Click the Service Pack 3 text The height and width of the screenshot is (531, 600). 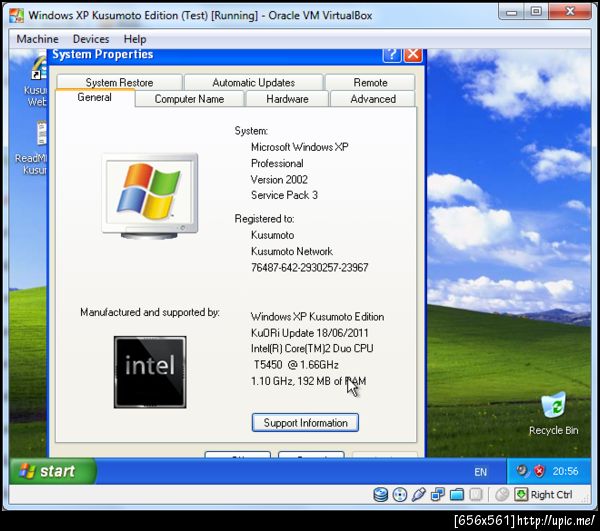coord(284,195)
